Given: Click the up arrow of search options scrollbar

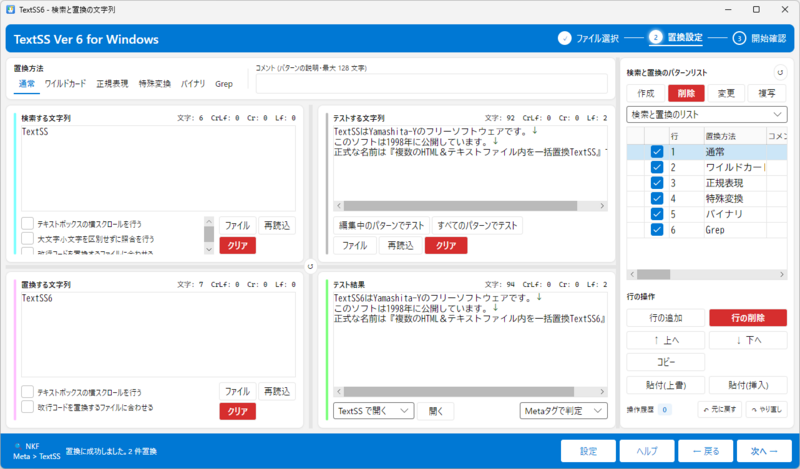Looking at the screenshot, I should [209, 221].
